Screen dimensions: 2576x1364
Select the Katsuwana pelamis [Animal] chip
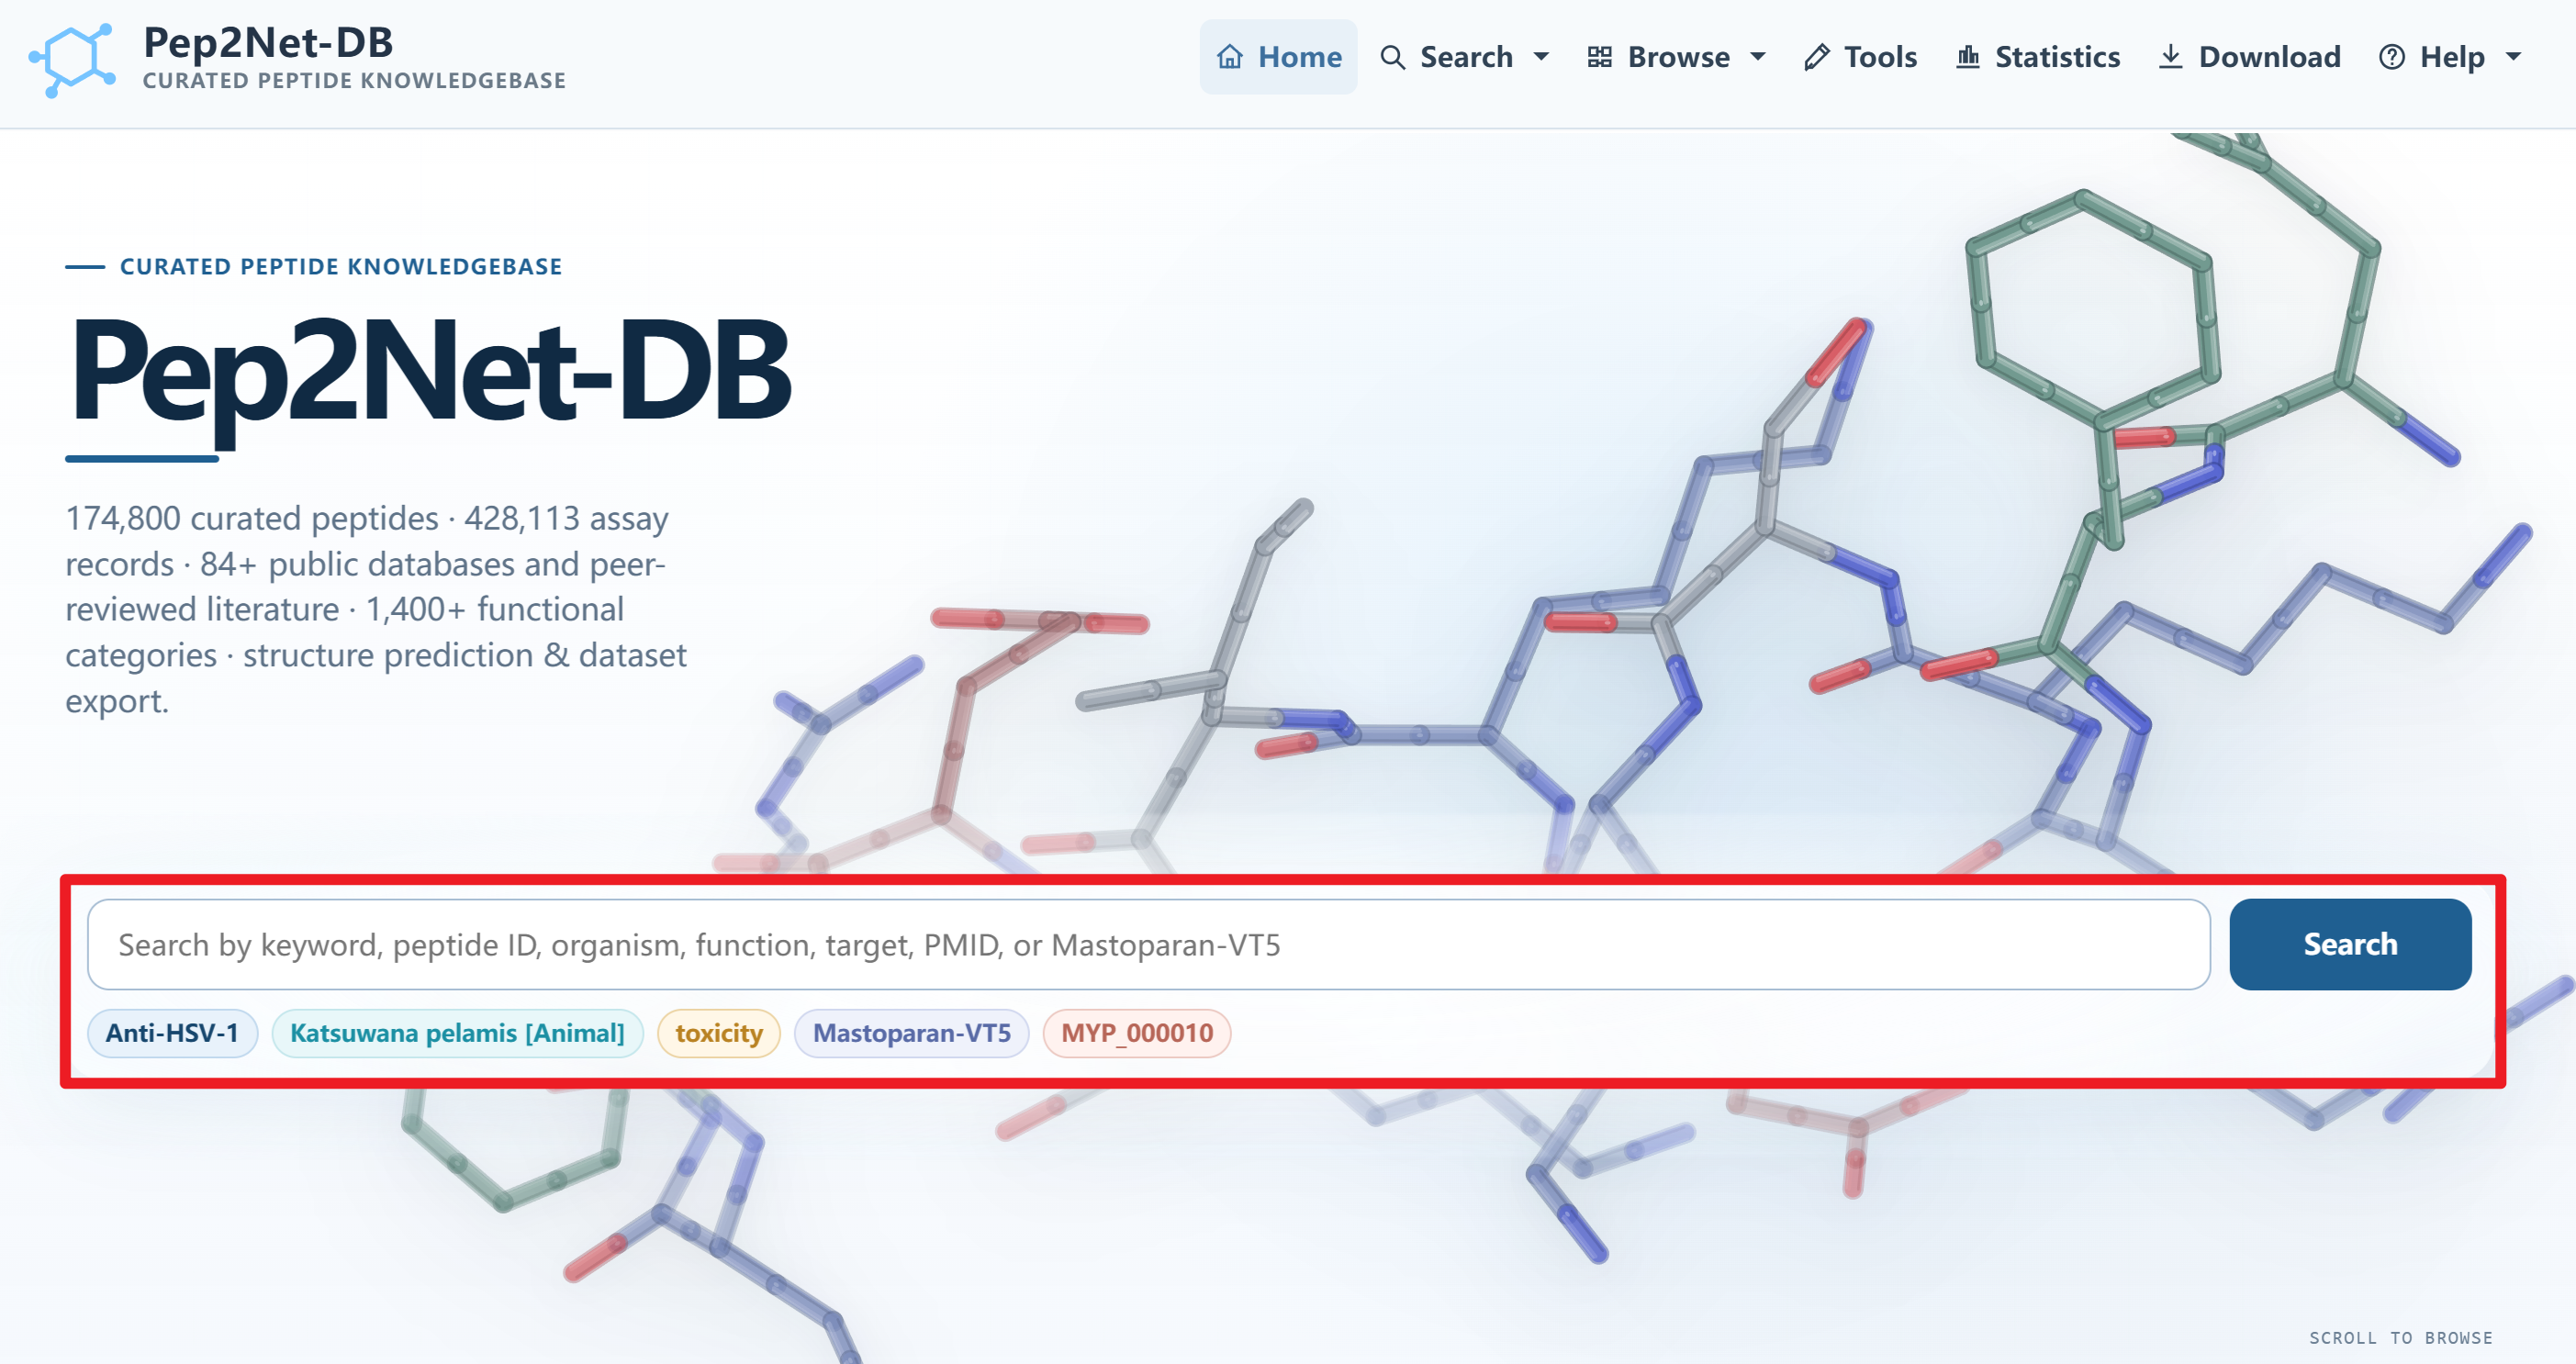pos(457,1033)
